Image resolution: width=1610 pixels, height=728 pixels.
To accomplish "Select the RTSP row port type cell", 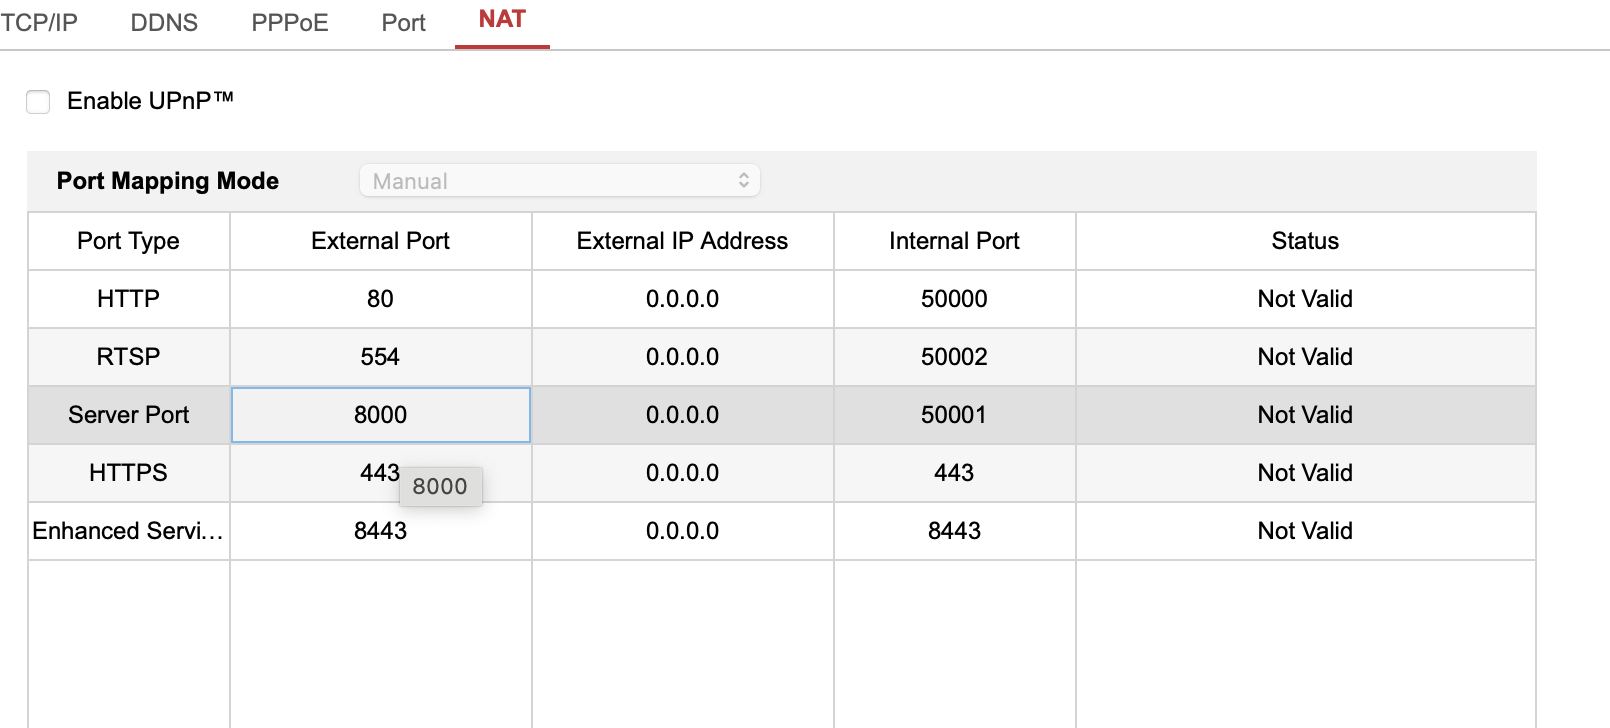I will 128,357.
